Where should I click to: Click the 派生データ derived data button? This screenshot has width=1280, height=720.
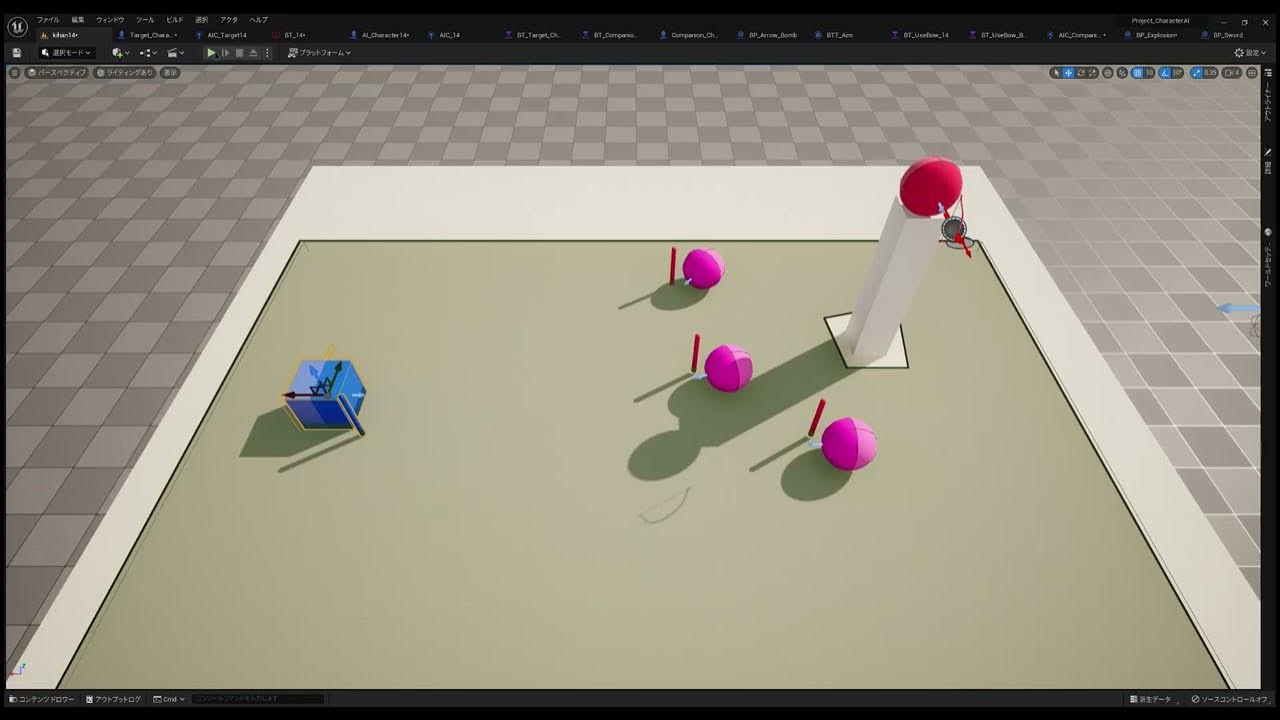click(x=1150, y=699)
